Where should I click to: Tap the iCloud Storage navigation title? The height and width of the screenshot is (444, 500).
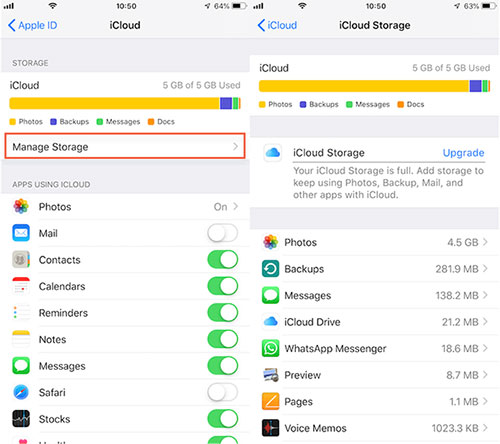pyautogui.click(x=375, y=25)
